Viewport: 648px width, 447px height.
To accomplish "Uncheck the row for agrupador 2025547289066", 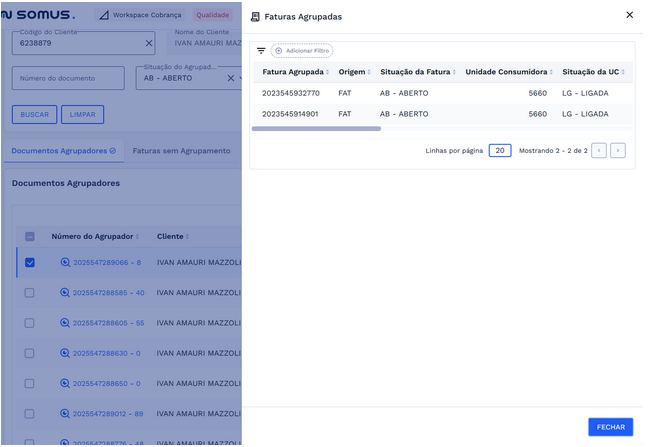I will [x=29, y=263].
